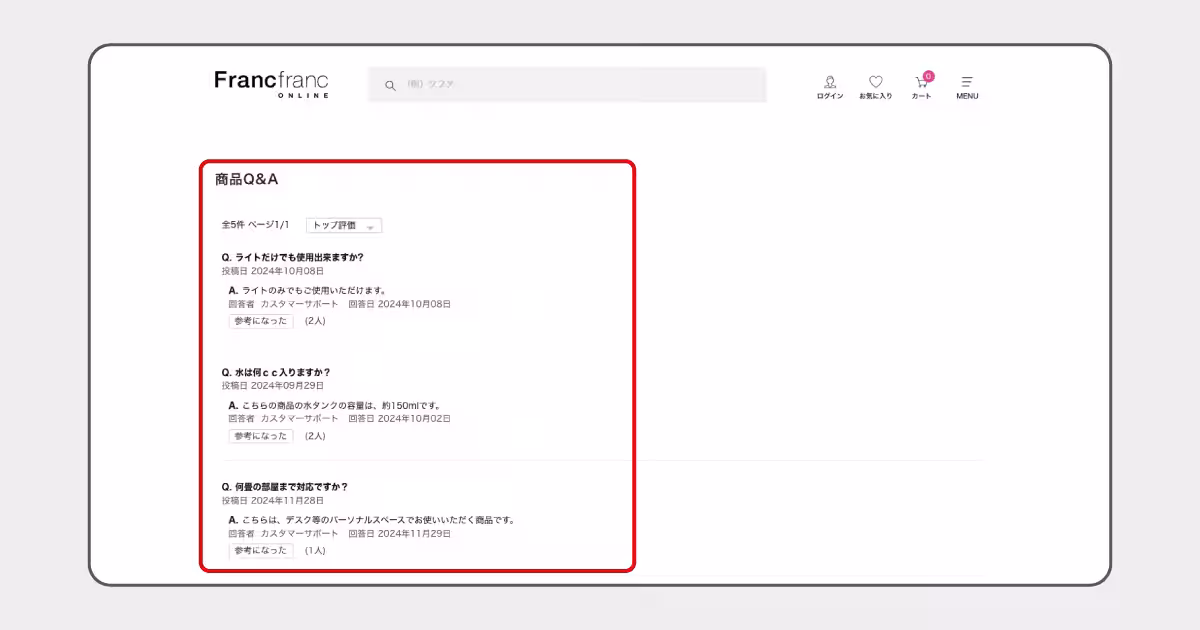Click the お気に入り heart icon
The image size is (1200, 630).
(x=876, y=80)
